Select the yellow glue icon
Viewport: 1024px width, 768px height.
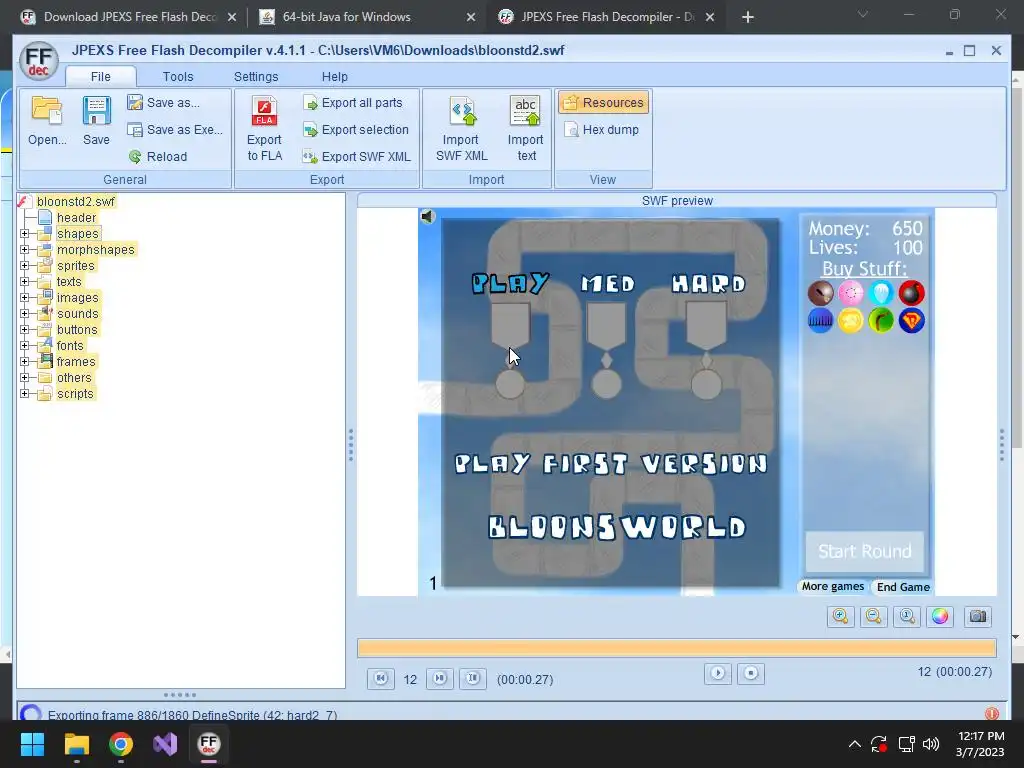click(850, 321)
